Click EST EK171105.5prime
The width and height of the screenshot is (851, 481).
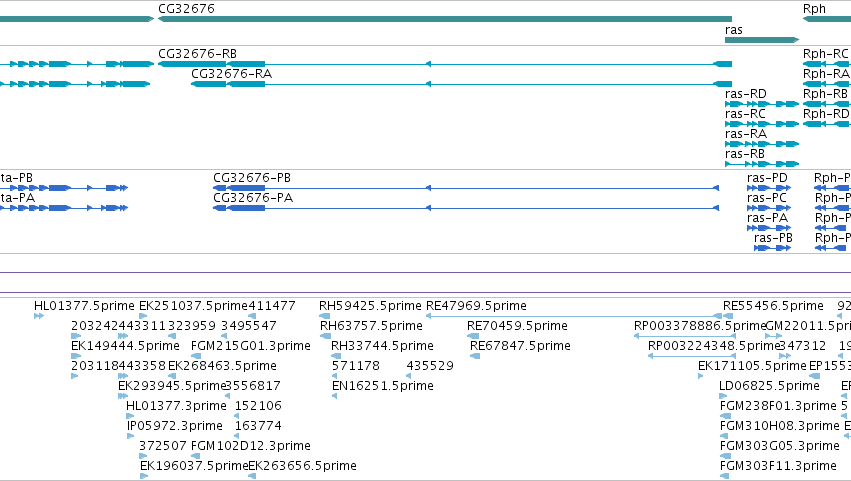(752, 366)
